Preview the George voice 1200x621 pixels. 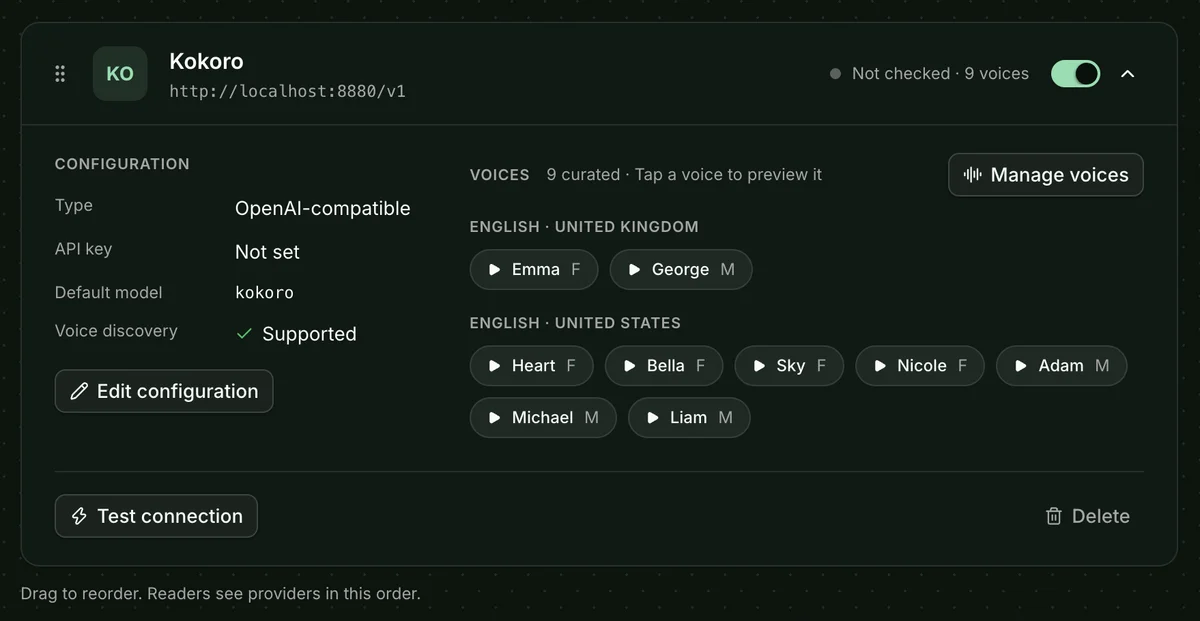tap(681, 270)
